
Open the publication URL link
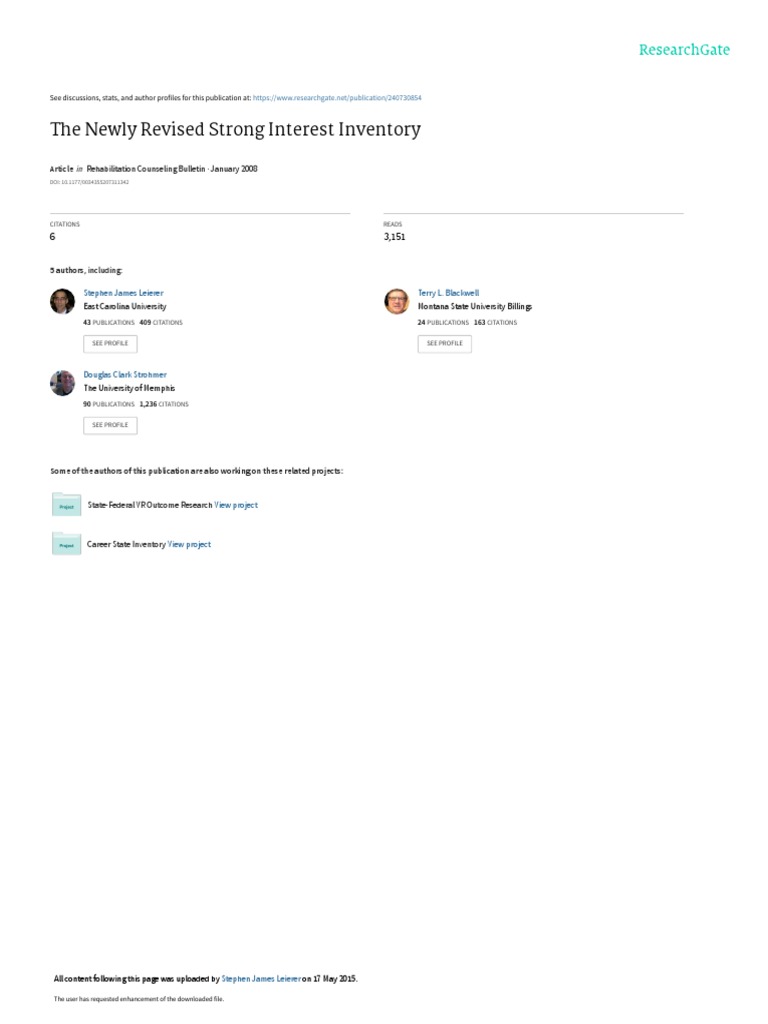coord(337,98)
